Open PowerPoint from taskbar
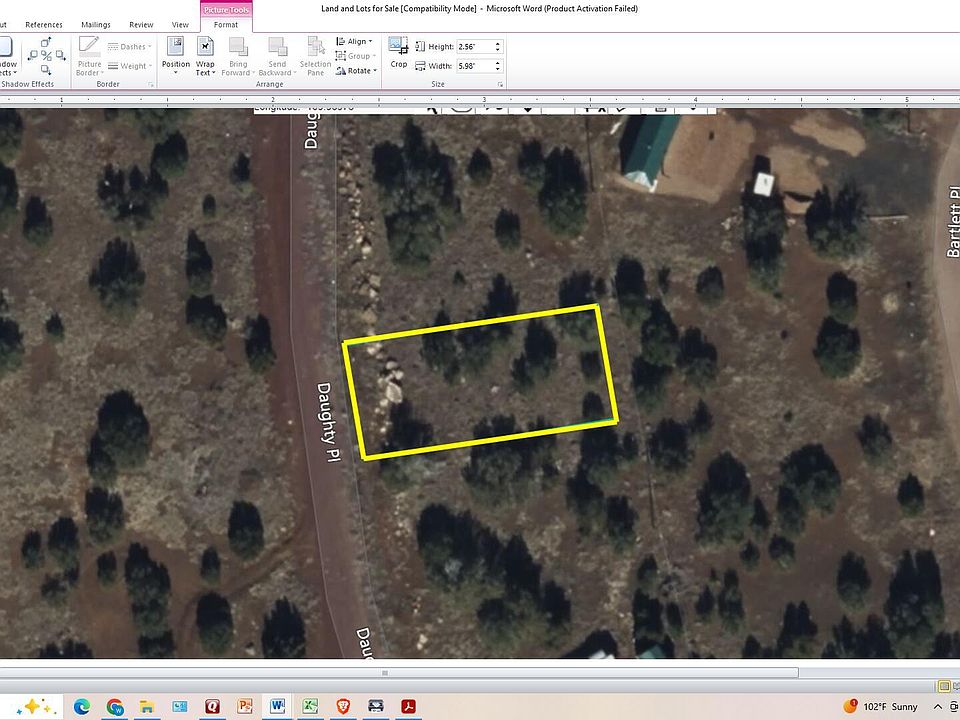 tap(245, 707)
